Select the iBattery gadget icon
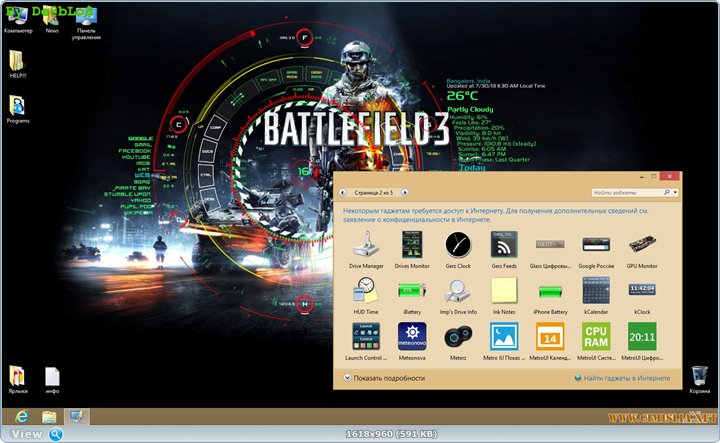This screenshot has width=720, height=443. click(411, 291)
